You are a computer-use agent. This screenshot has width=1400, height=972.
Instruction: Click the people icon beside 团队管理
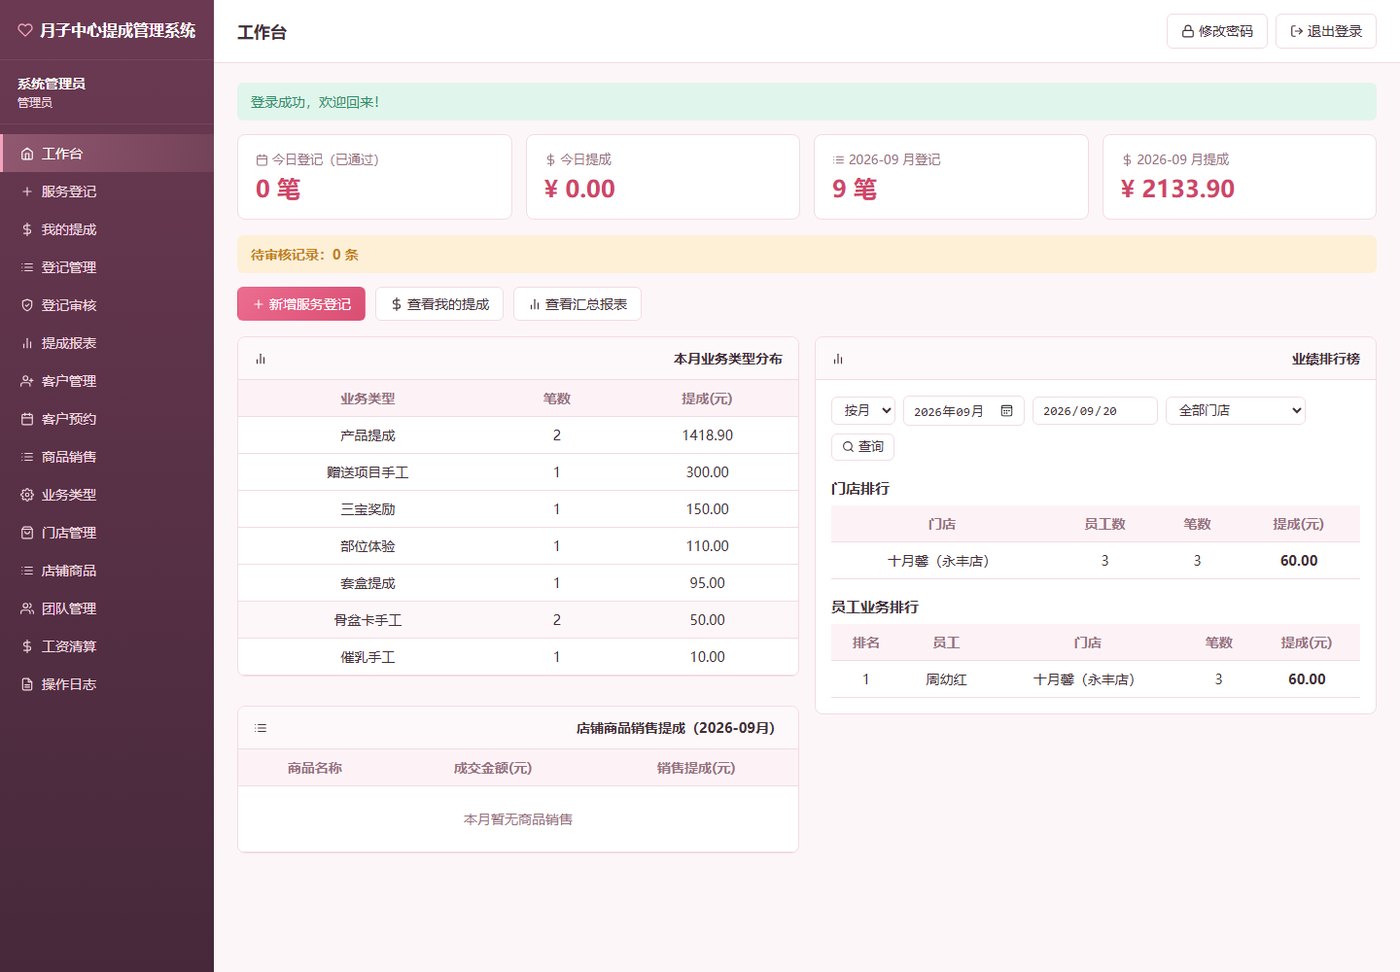[x=27, y=609]
